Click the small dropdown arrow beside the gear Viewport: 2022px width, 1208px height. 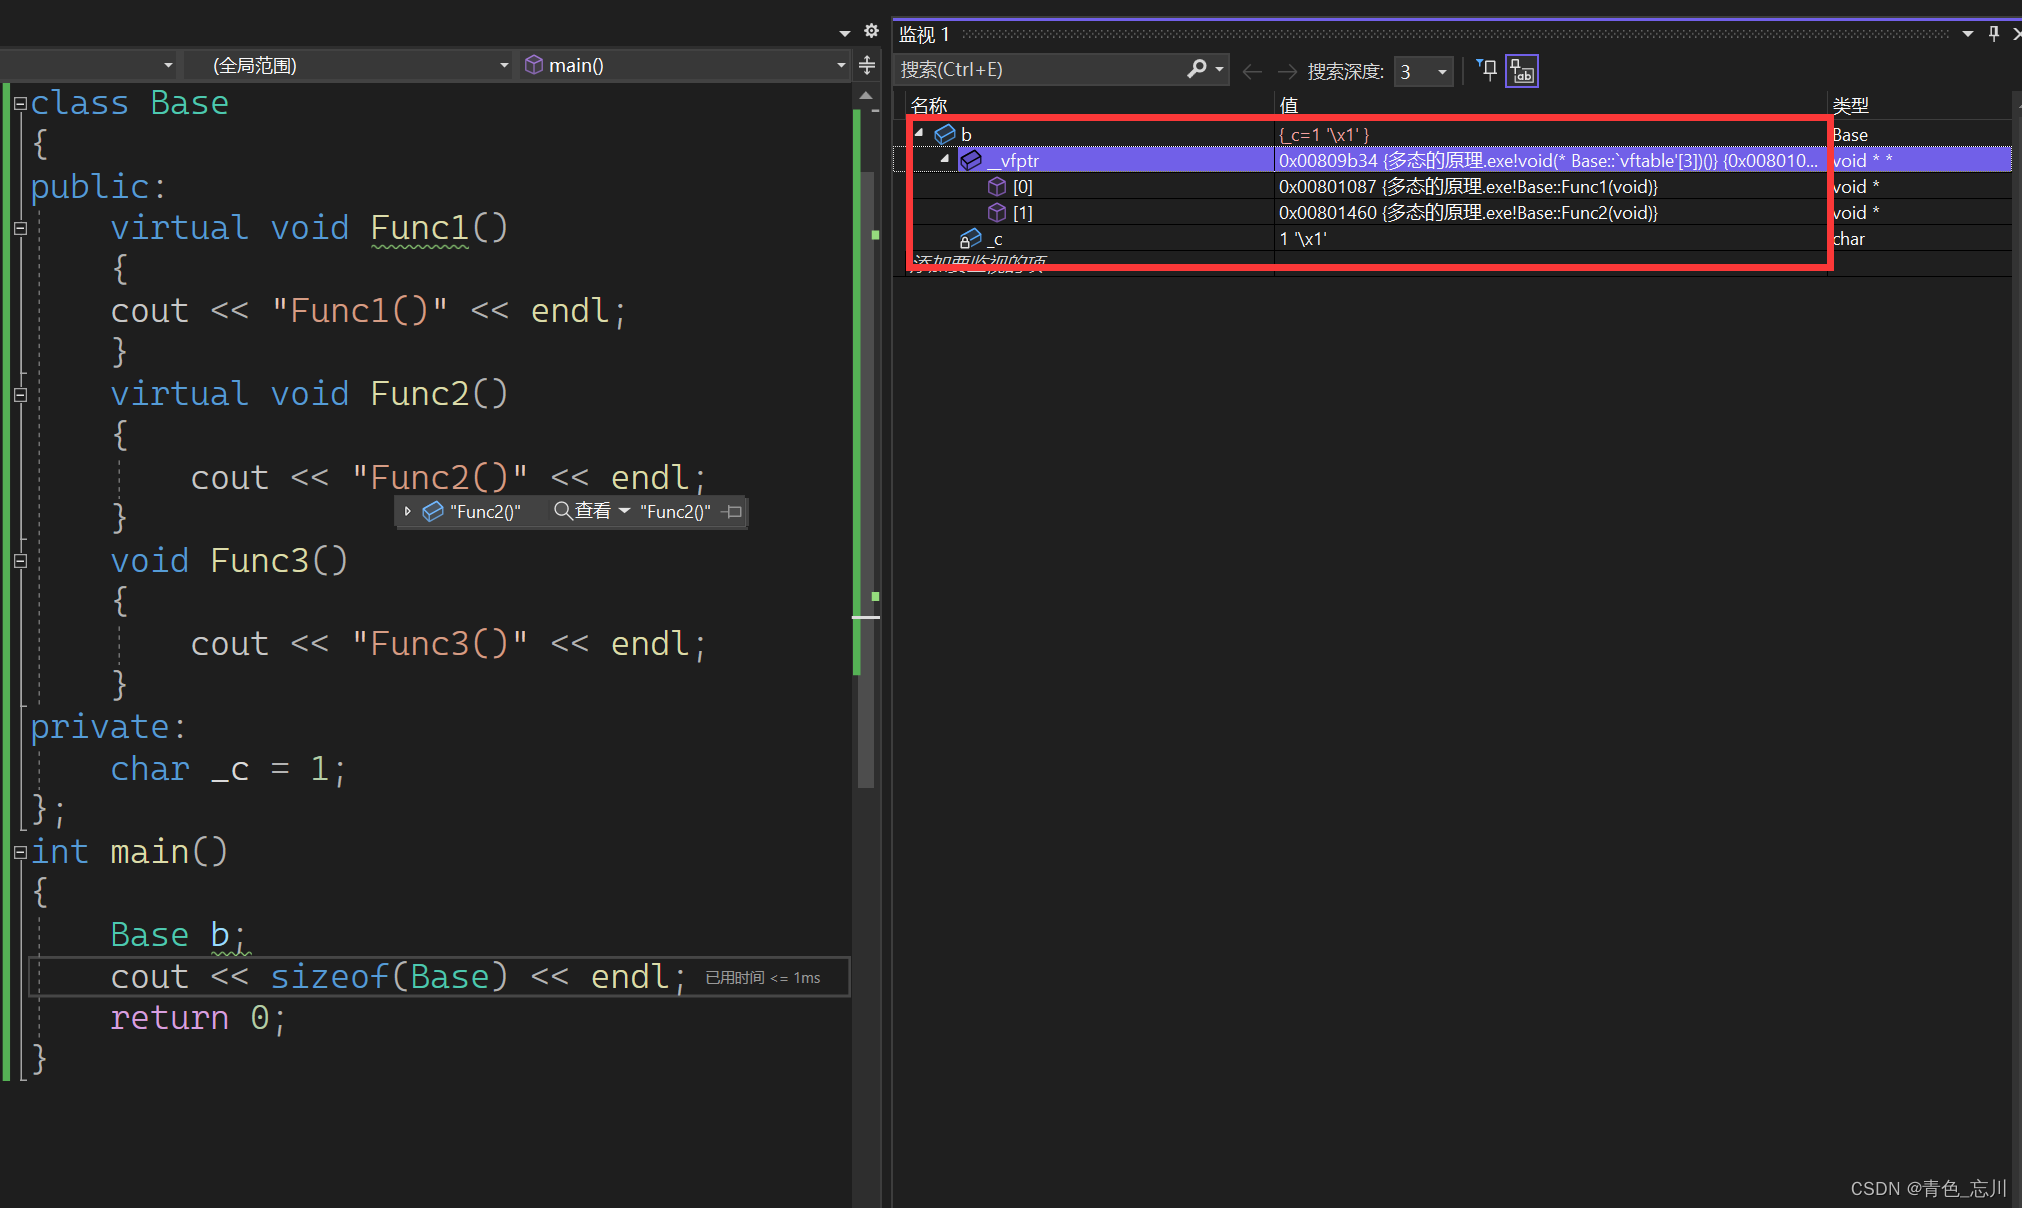844,33
